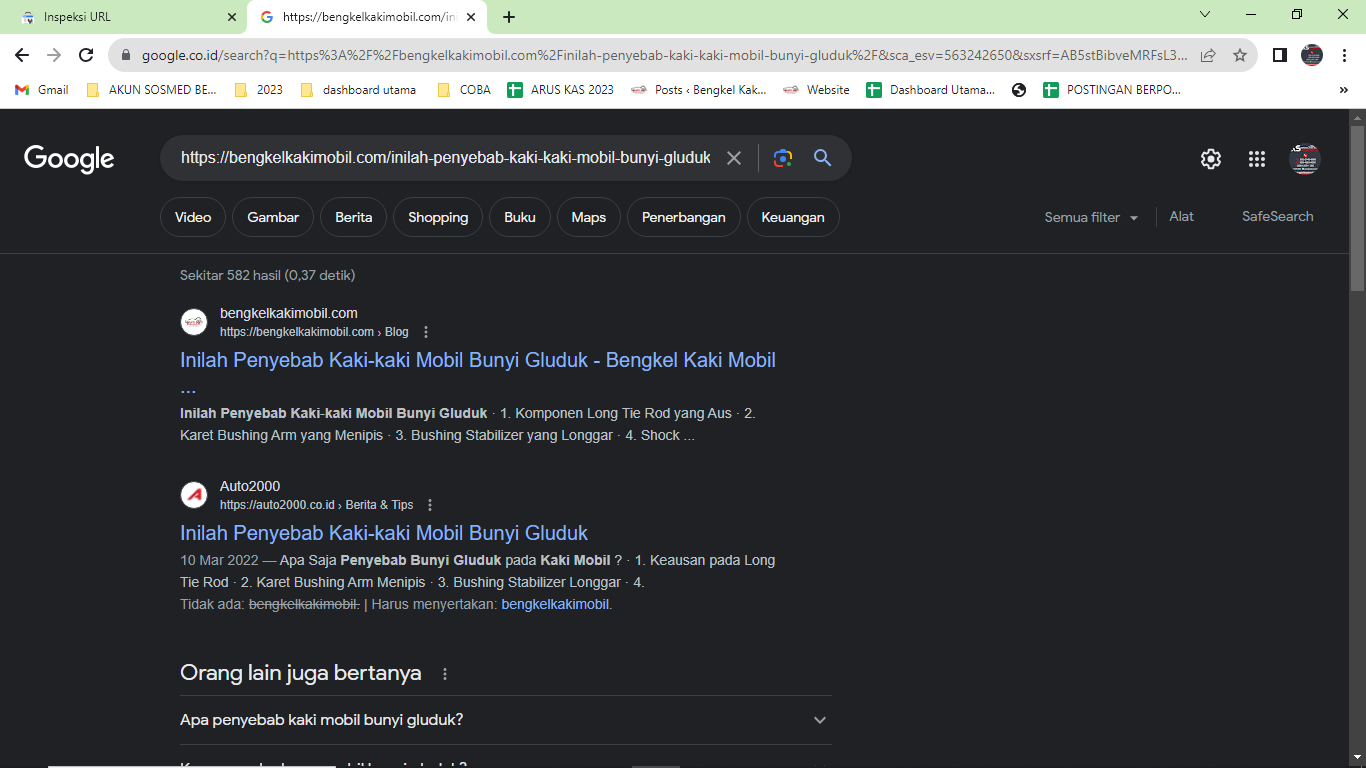Go back with the browser back arrow
Screen dimensions: 1366x768
[x=22, y=56]
